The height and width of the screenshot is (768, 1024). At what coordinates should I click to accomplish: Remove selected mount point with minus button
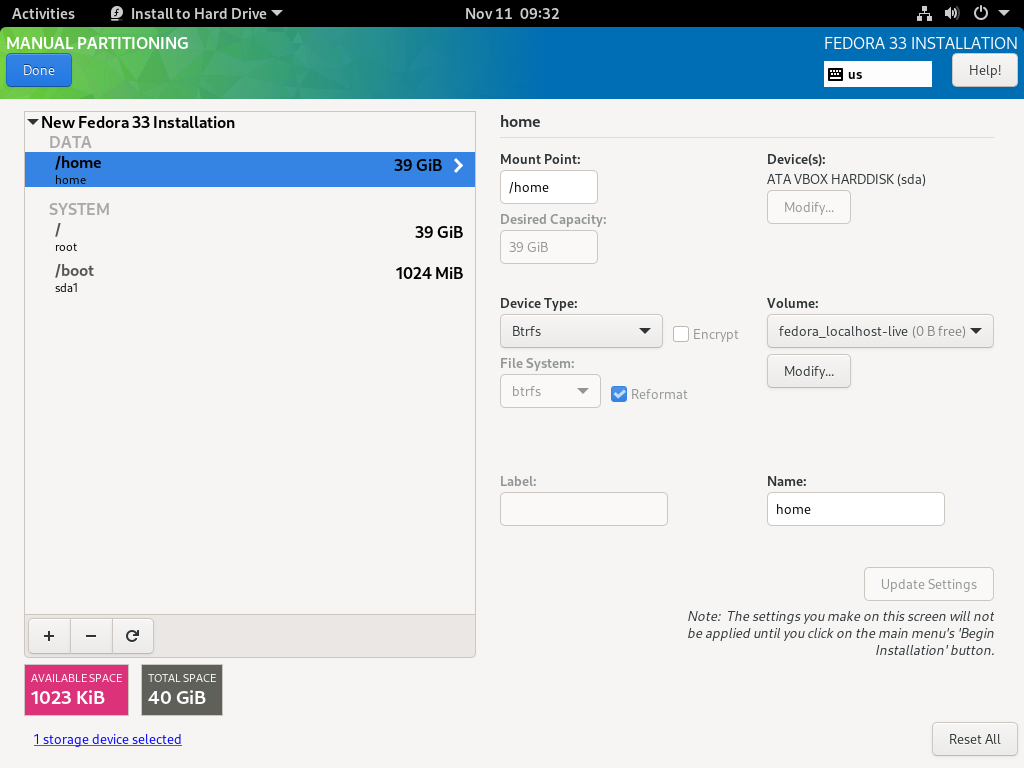click(x=91, y=636)
